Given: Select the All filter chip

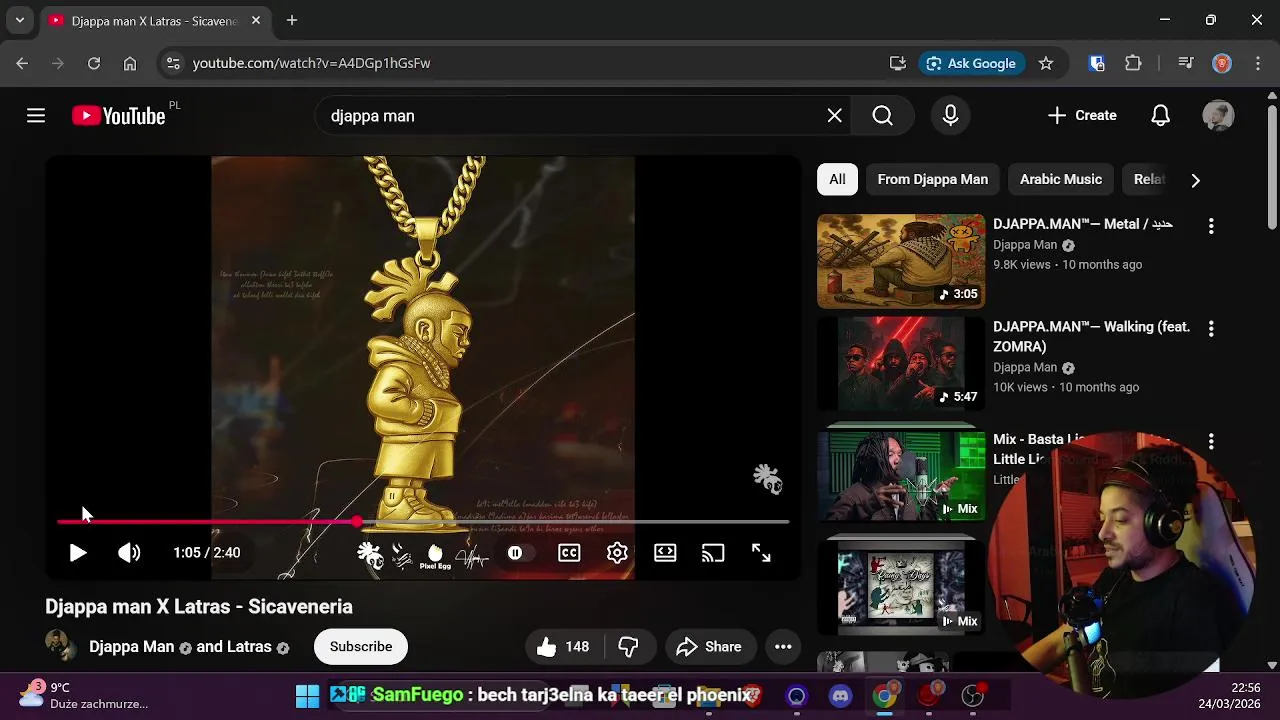Looking at the screenshot, I should [x=837, y=180].
